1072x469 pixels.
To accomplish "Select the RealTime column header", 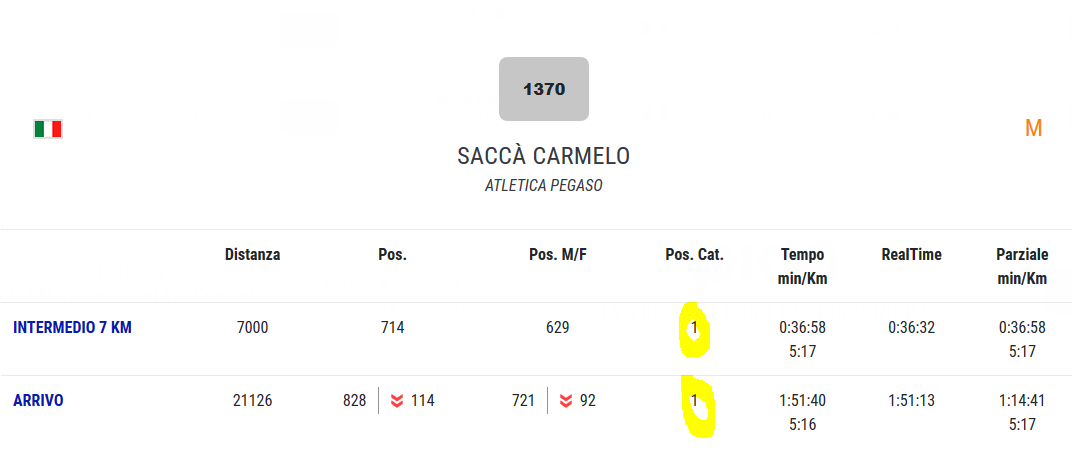I will click(x=911, y=255).
